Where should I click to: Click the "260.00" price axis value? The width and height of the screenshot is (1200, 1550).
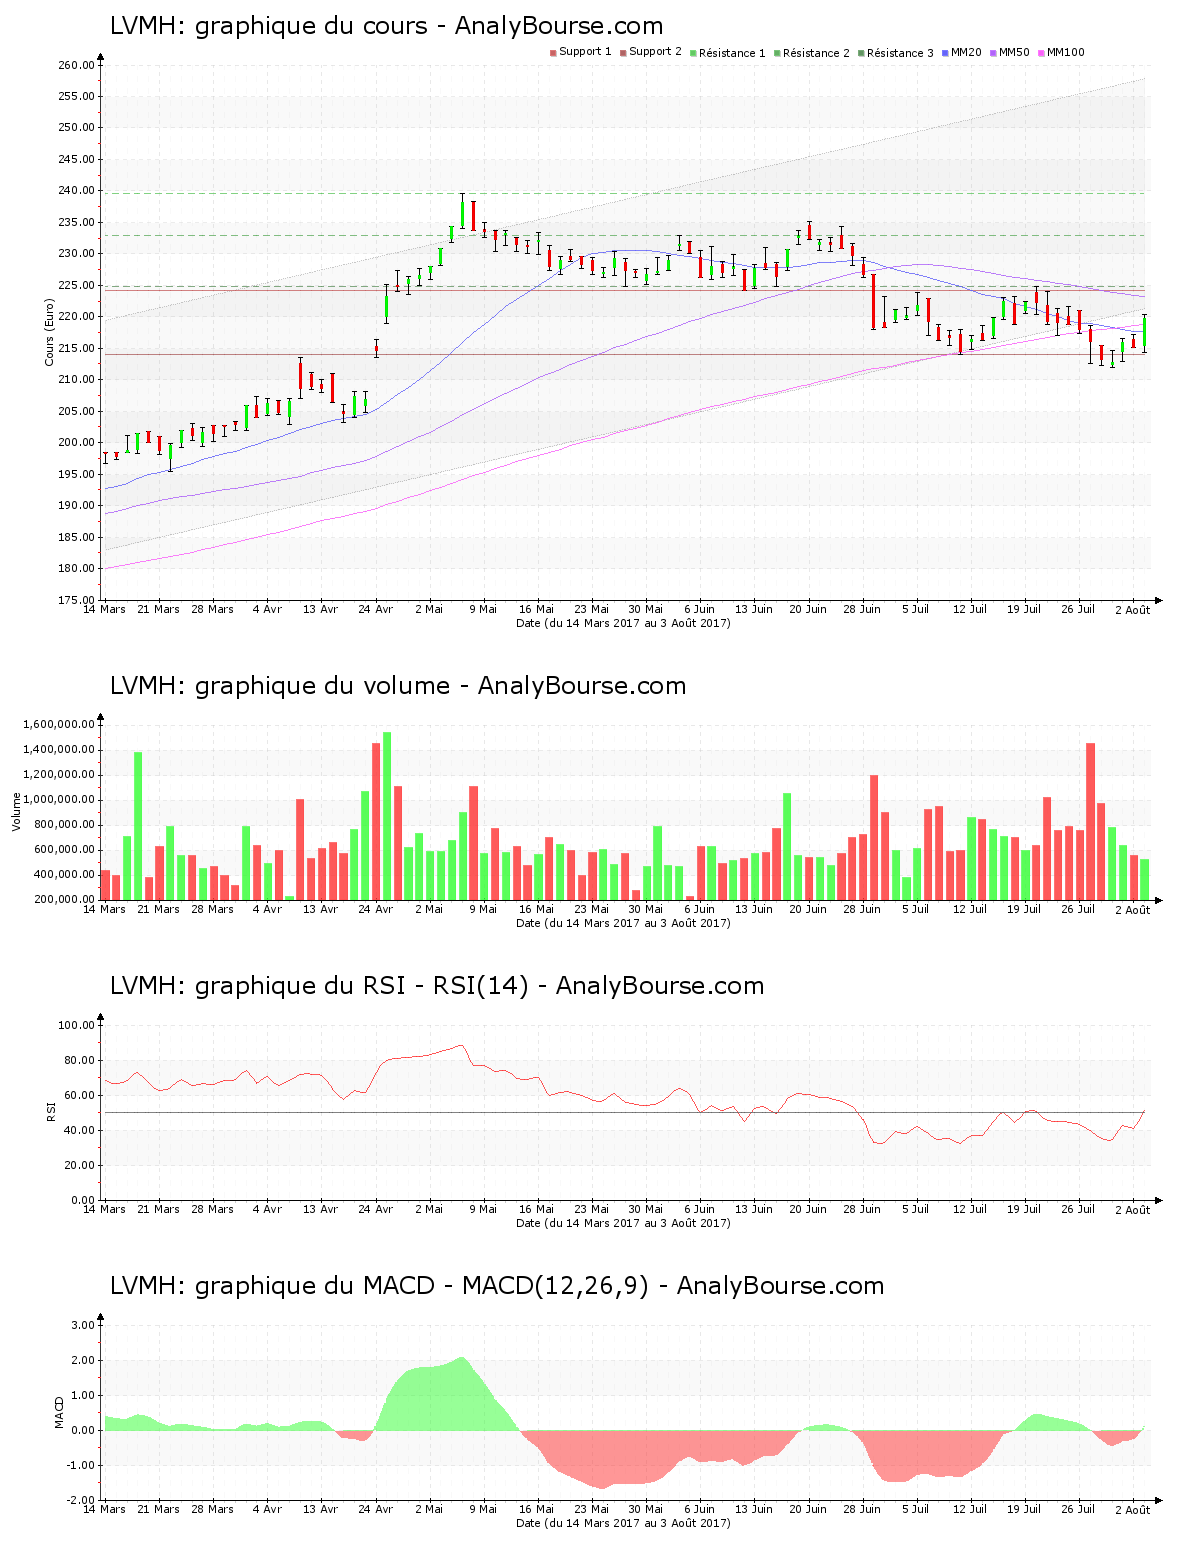coord(77,65)
